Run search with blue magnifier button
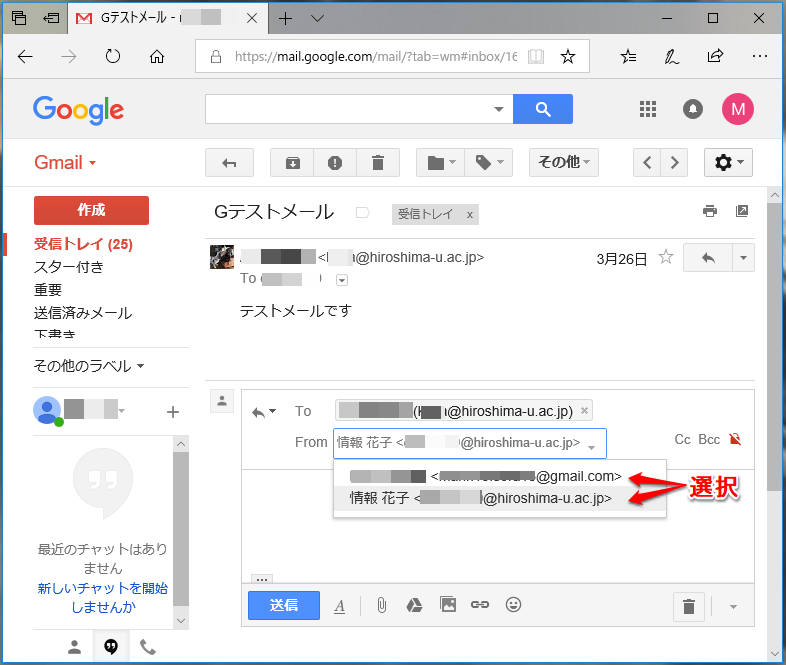 (x=543, y=109)
